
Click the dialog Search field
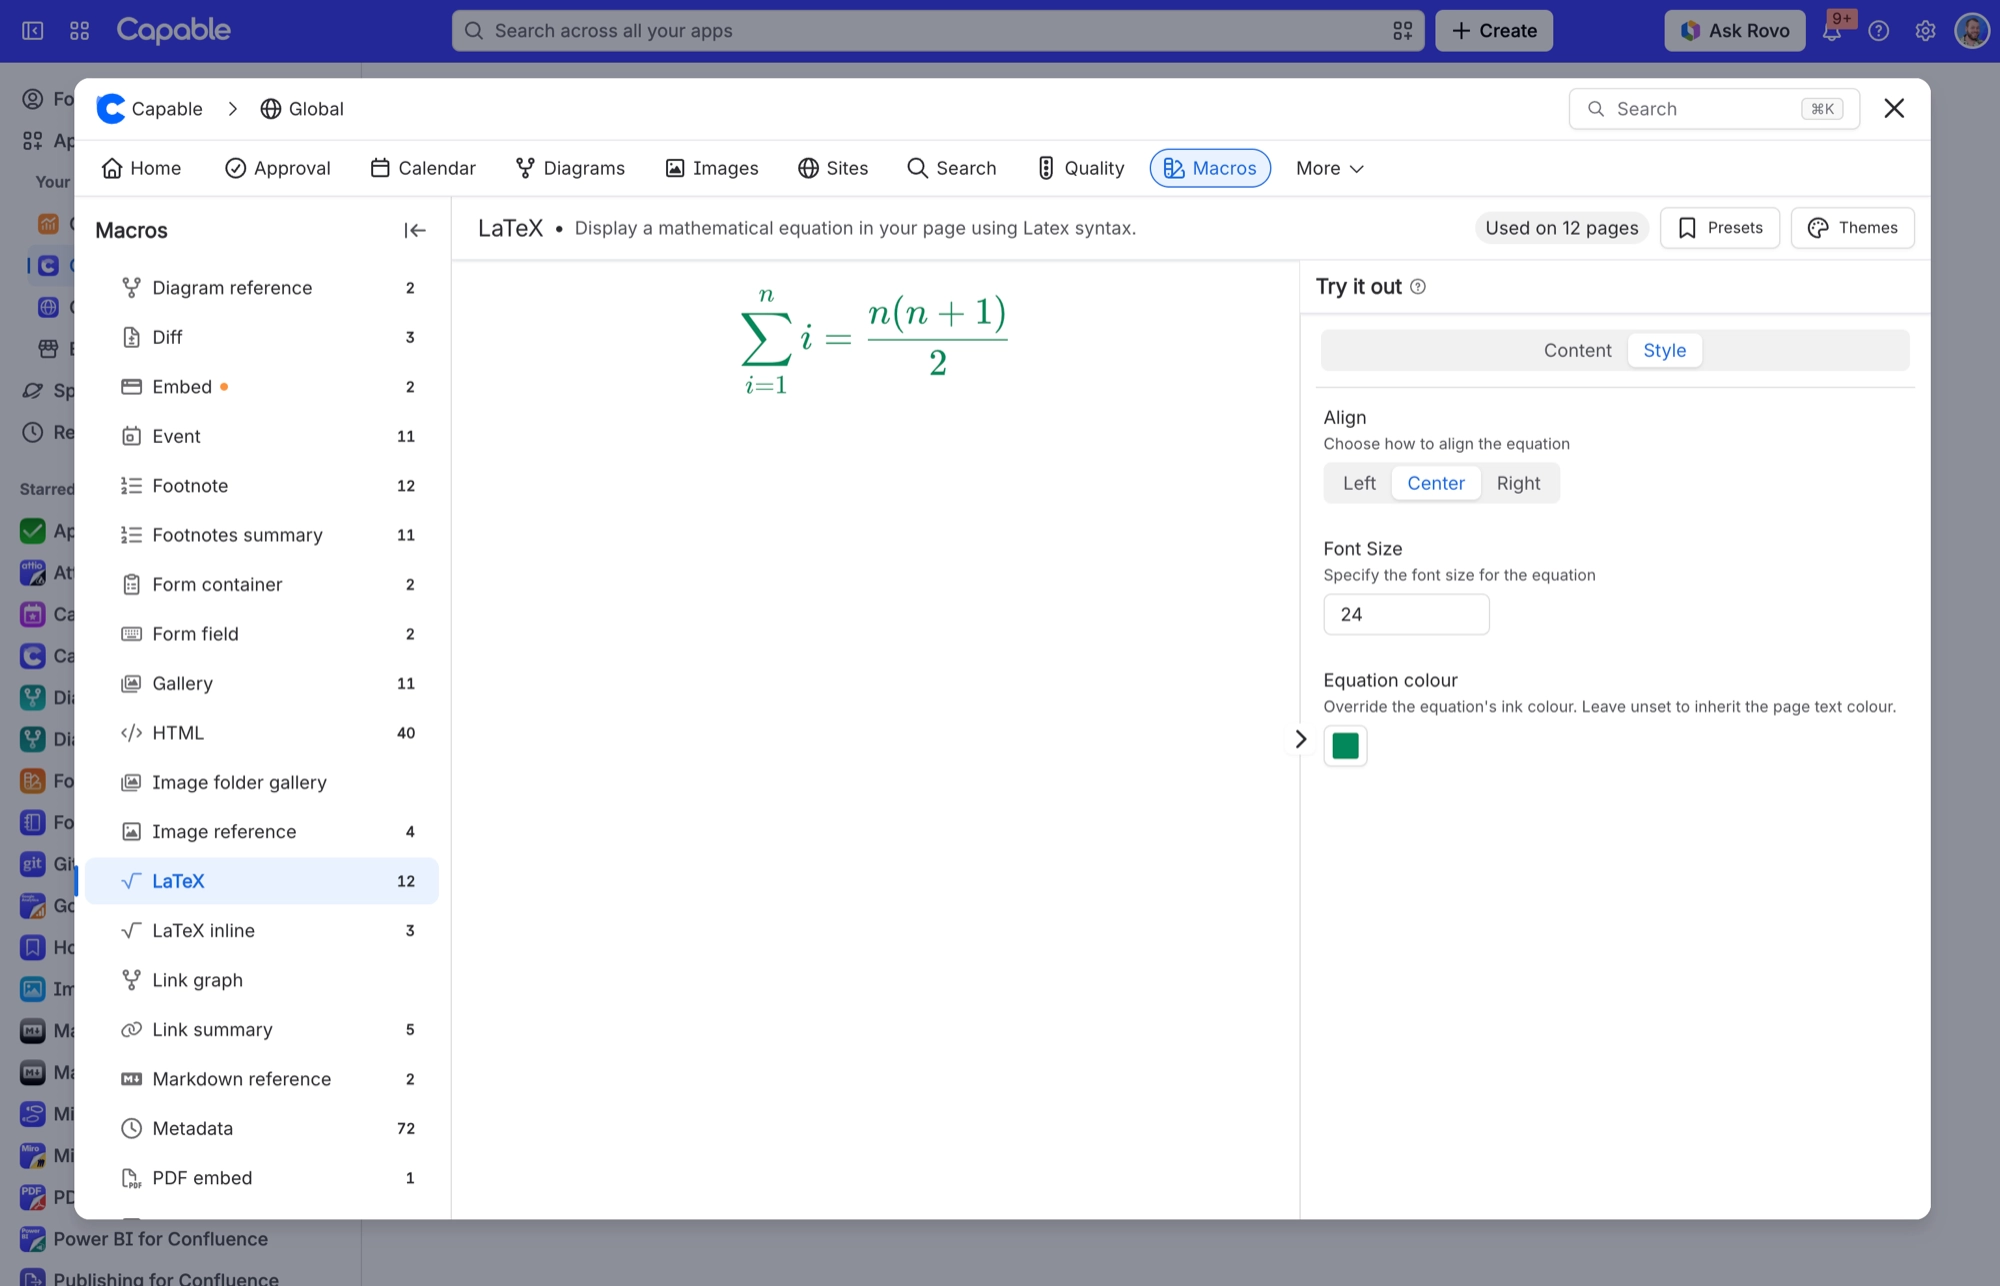[x=1714, y=109]
